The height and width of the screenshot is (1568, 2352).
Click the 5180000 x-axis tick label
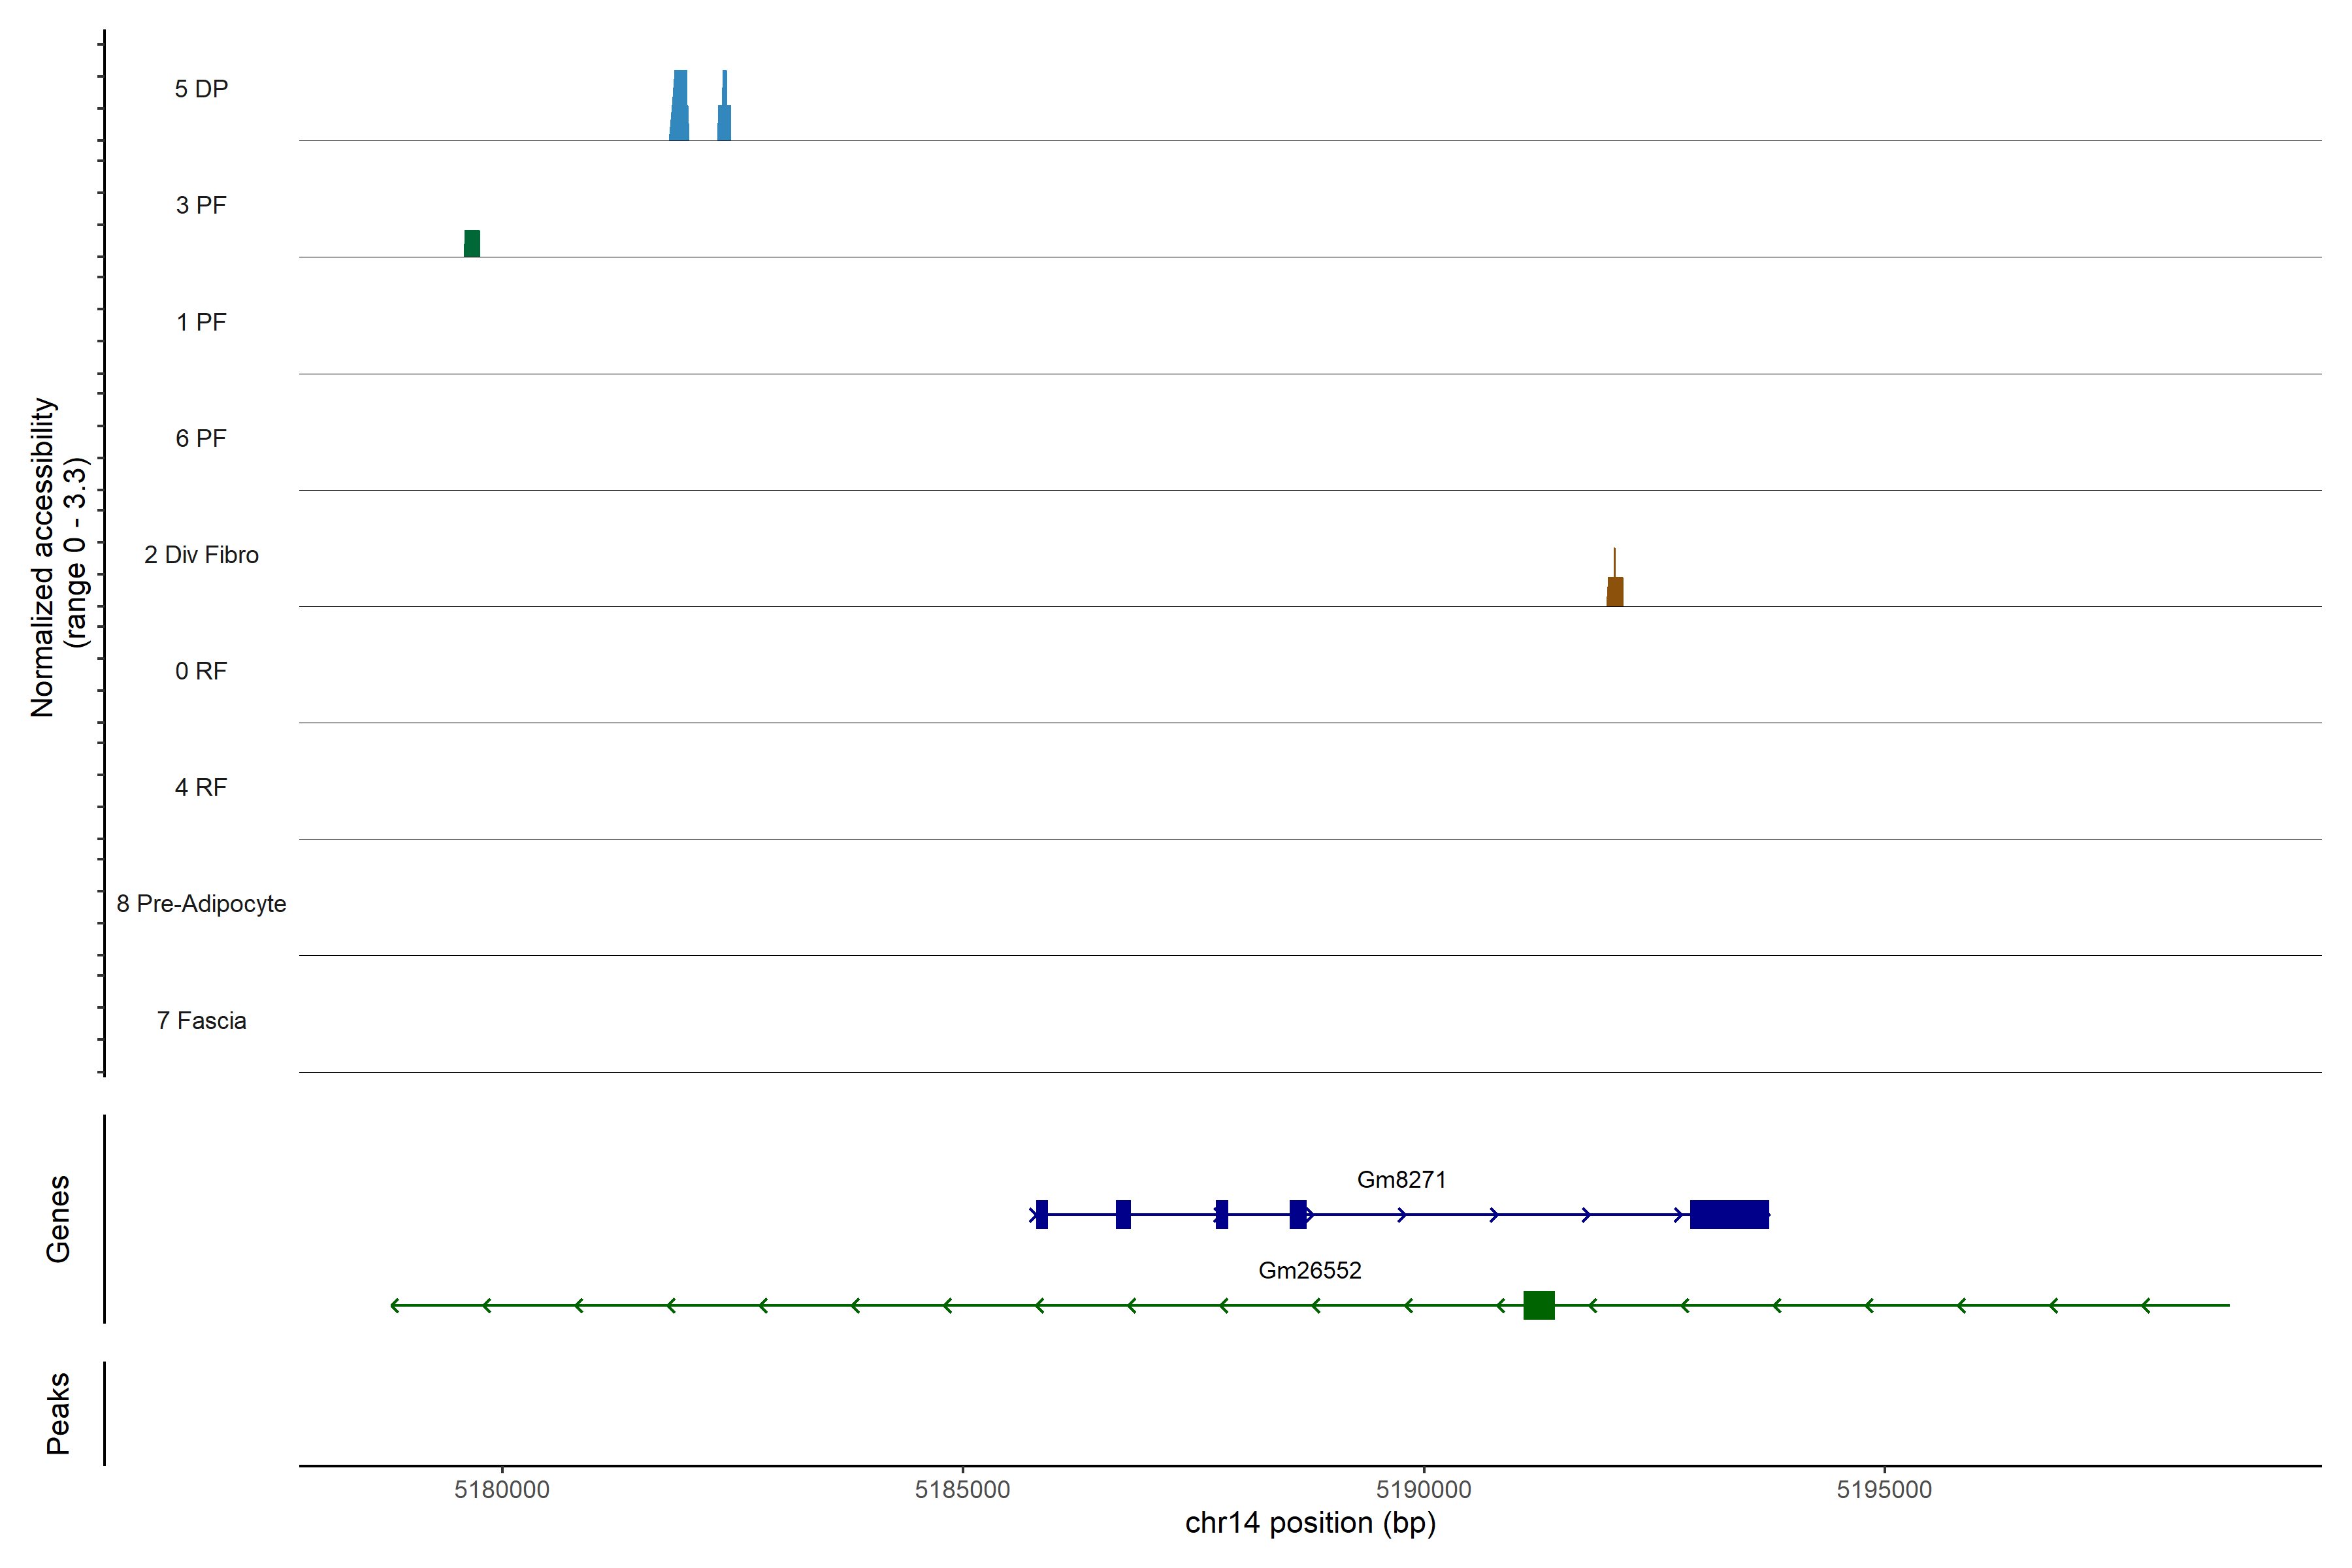tap(501, 1489)
